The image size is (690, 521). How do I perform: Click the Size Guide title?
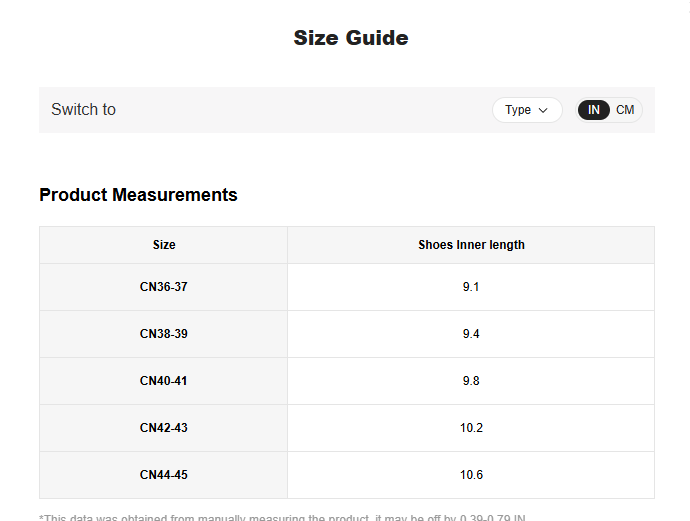click(350, 38)
